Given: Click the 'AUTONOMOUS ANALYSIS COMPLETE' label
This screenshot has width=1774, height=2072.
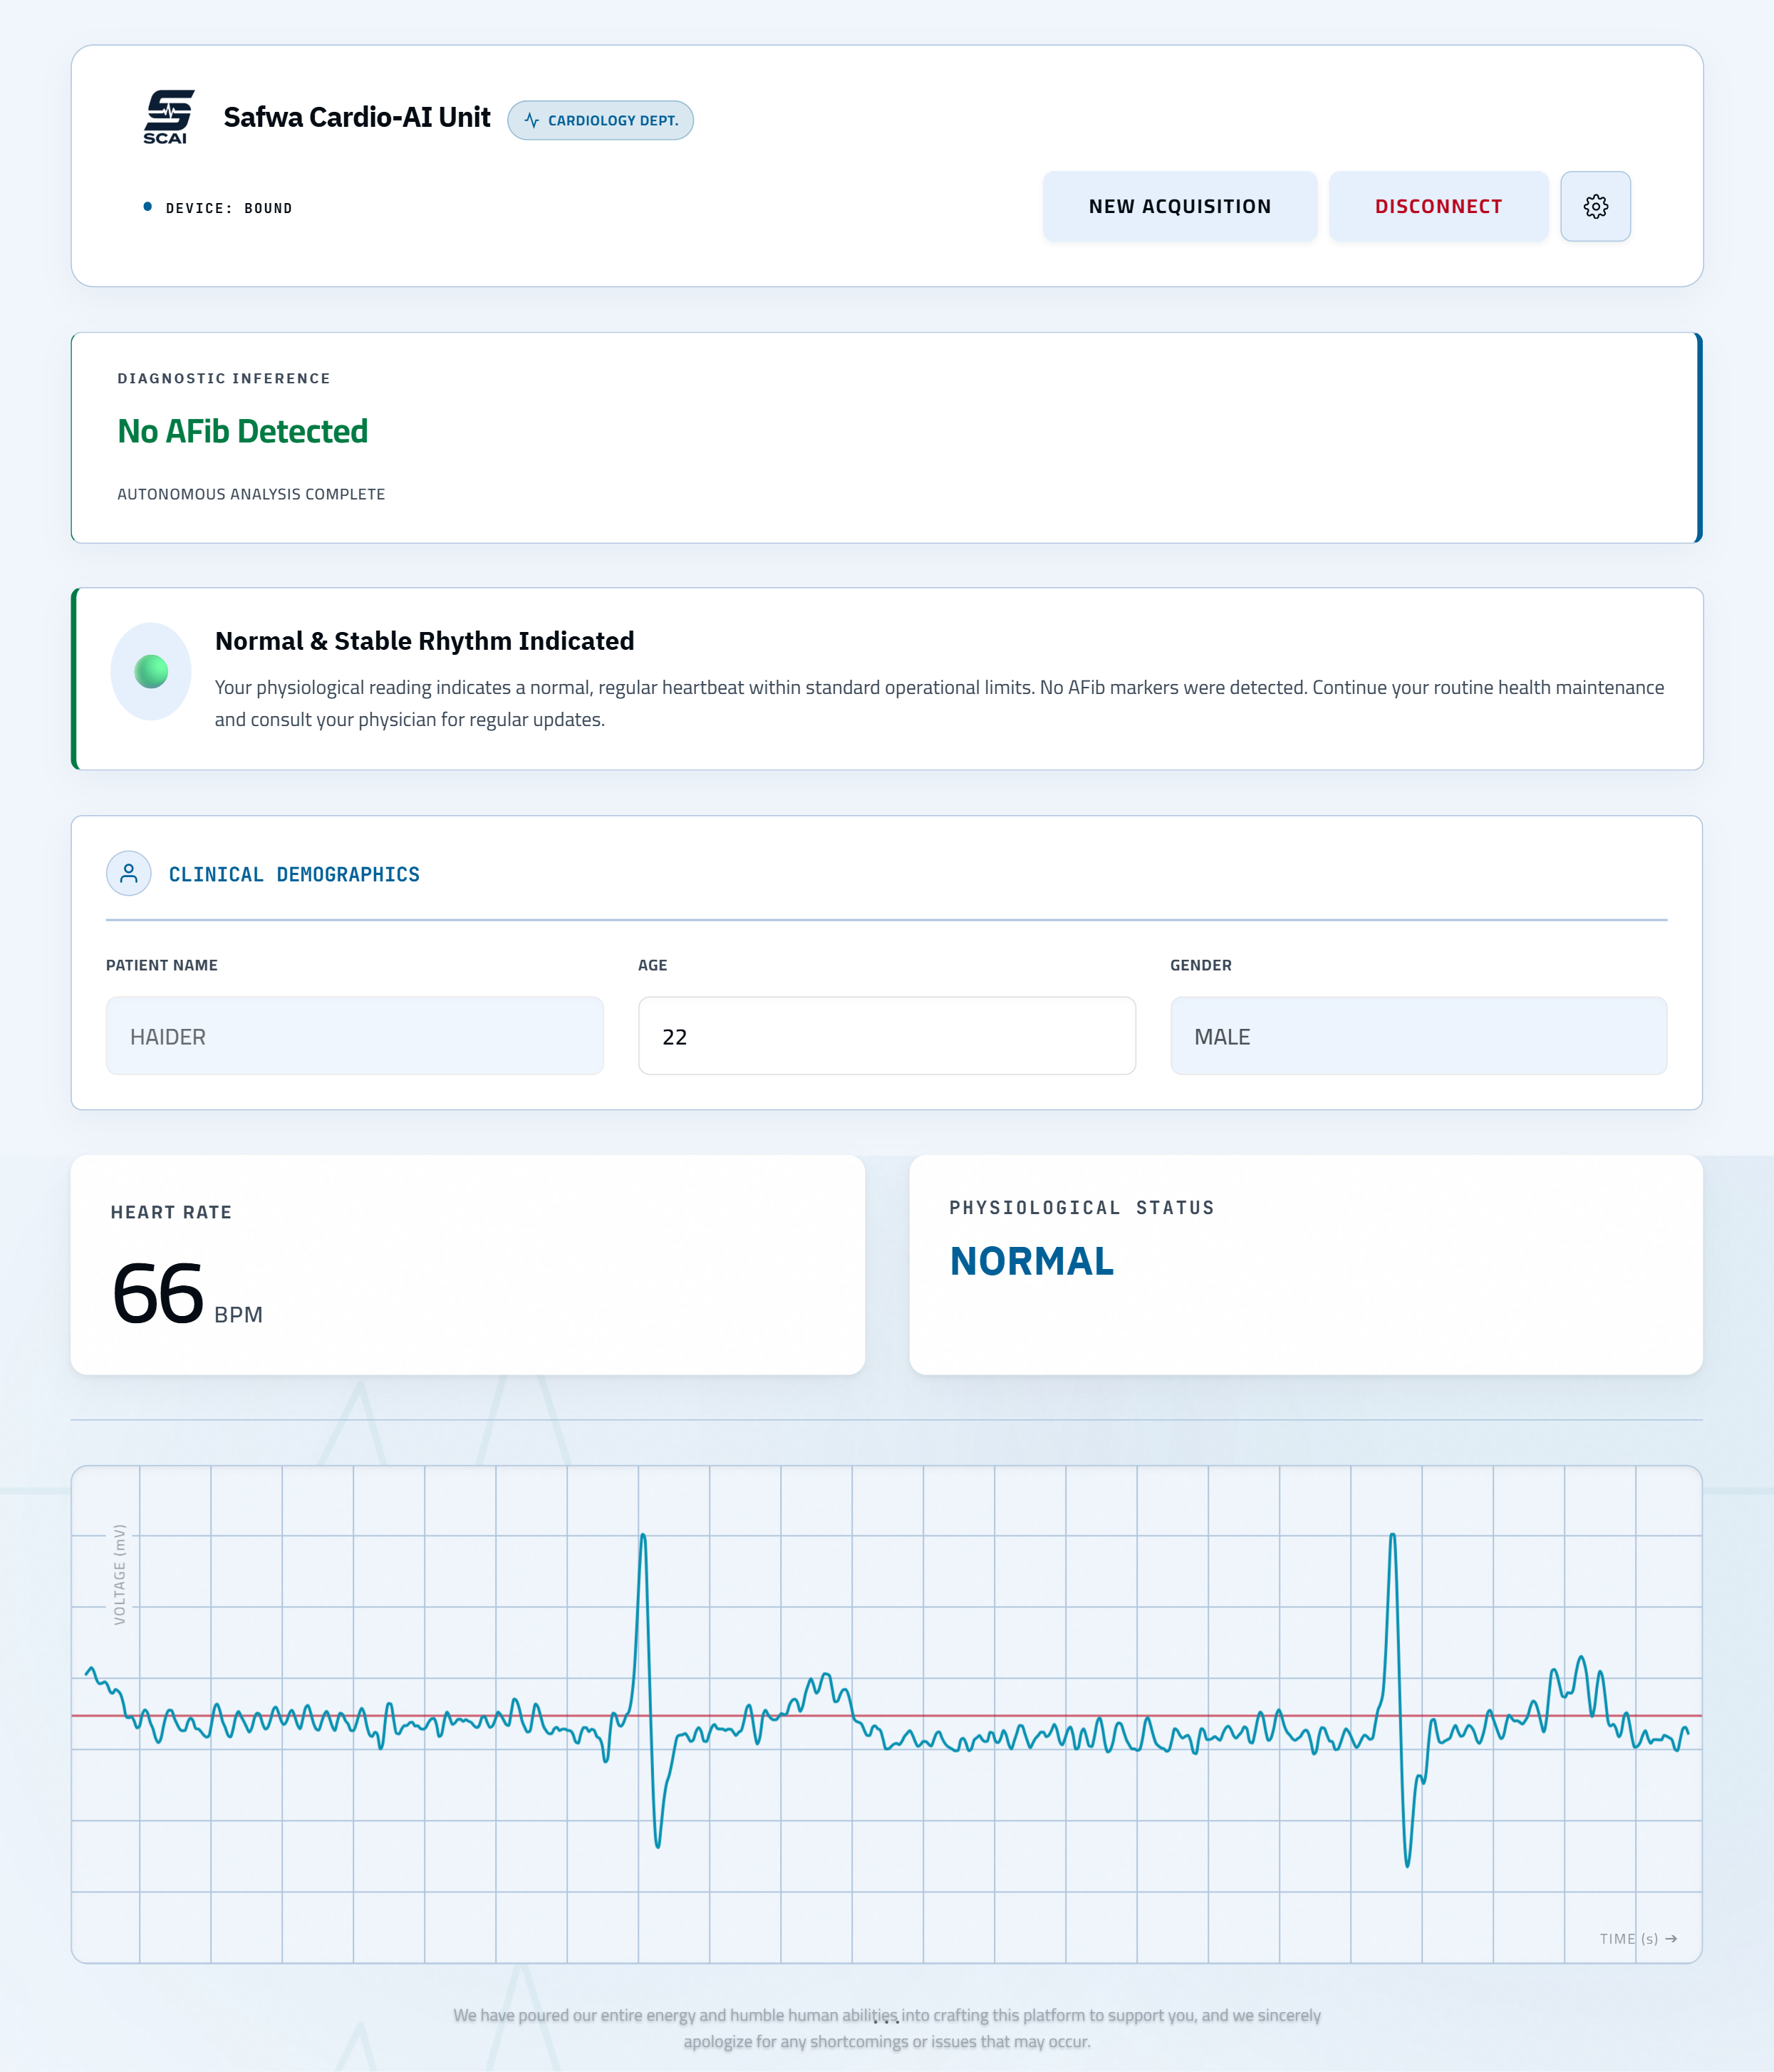Looking at the screenshot, I should pos(251,494).
